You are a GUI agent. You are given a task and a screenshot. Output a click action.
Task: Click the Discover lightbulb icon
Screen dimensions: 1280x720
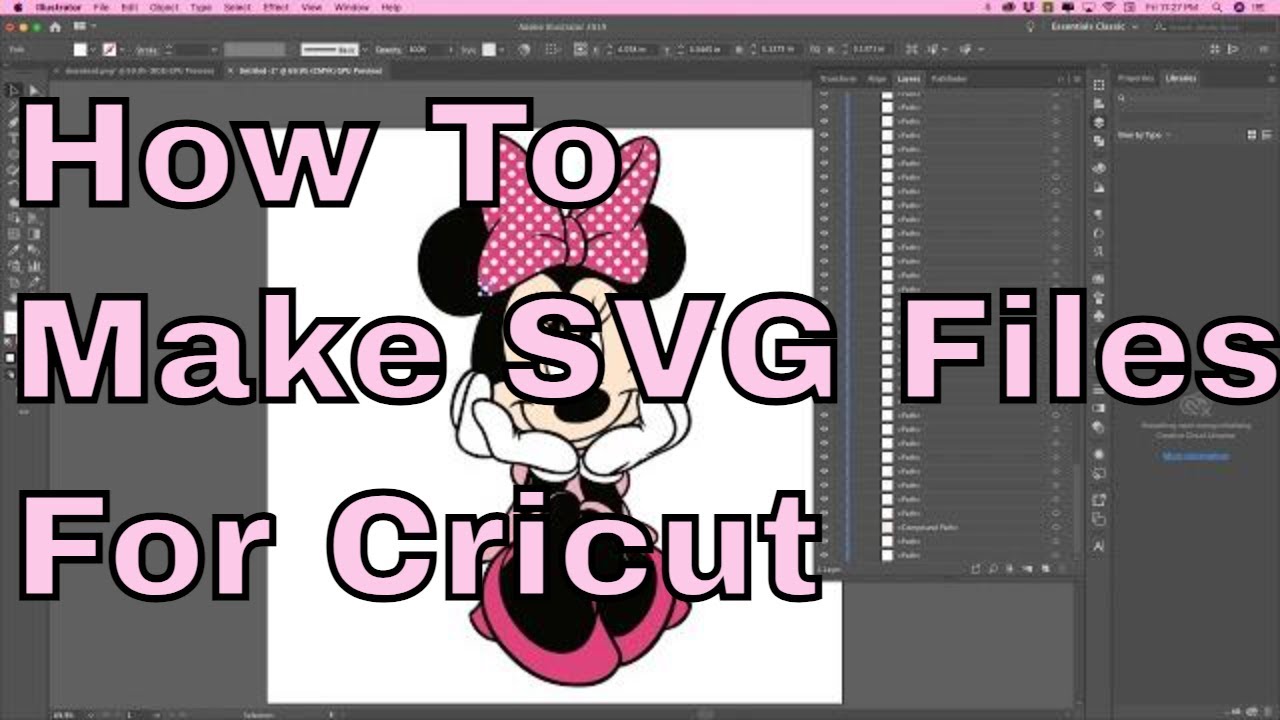(x=1030, y=27)
